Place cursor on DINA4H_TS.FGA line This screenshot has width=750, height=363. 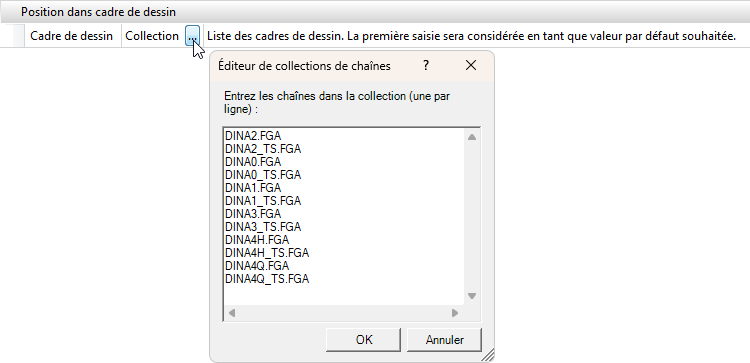tap(267, 253)
